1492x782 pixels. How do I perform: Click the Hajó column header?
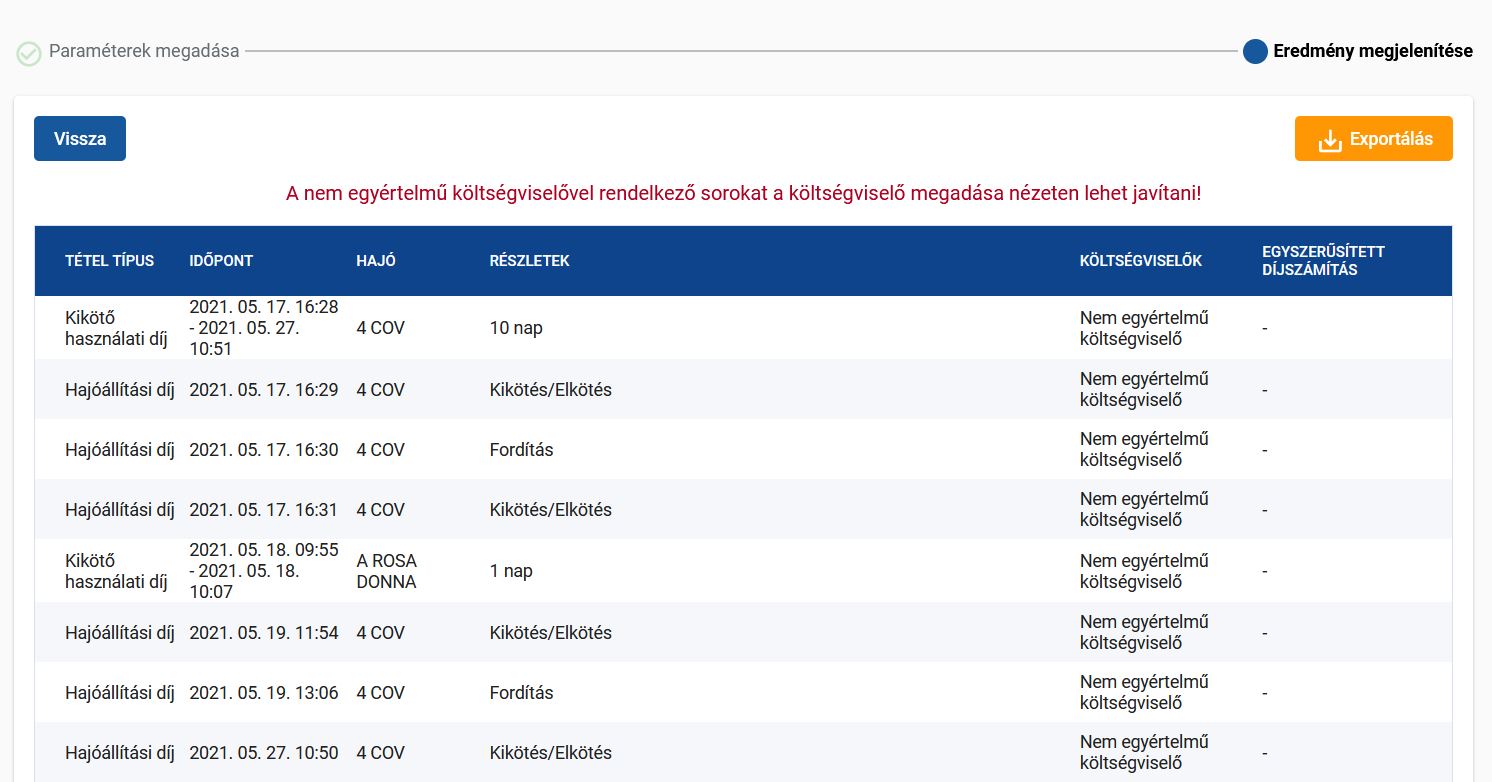(x=376, y=260)
